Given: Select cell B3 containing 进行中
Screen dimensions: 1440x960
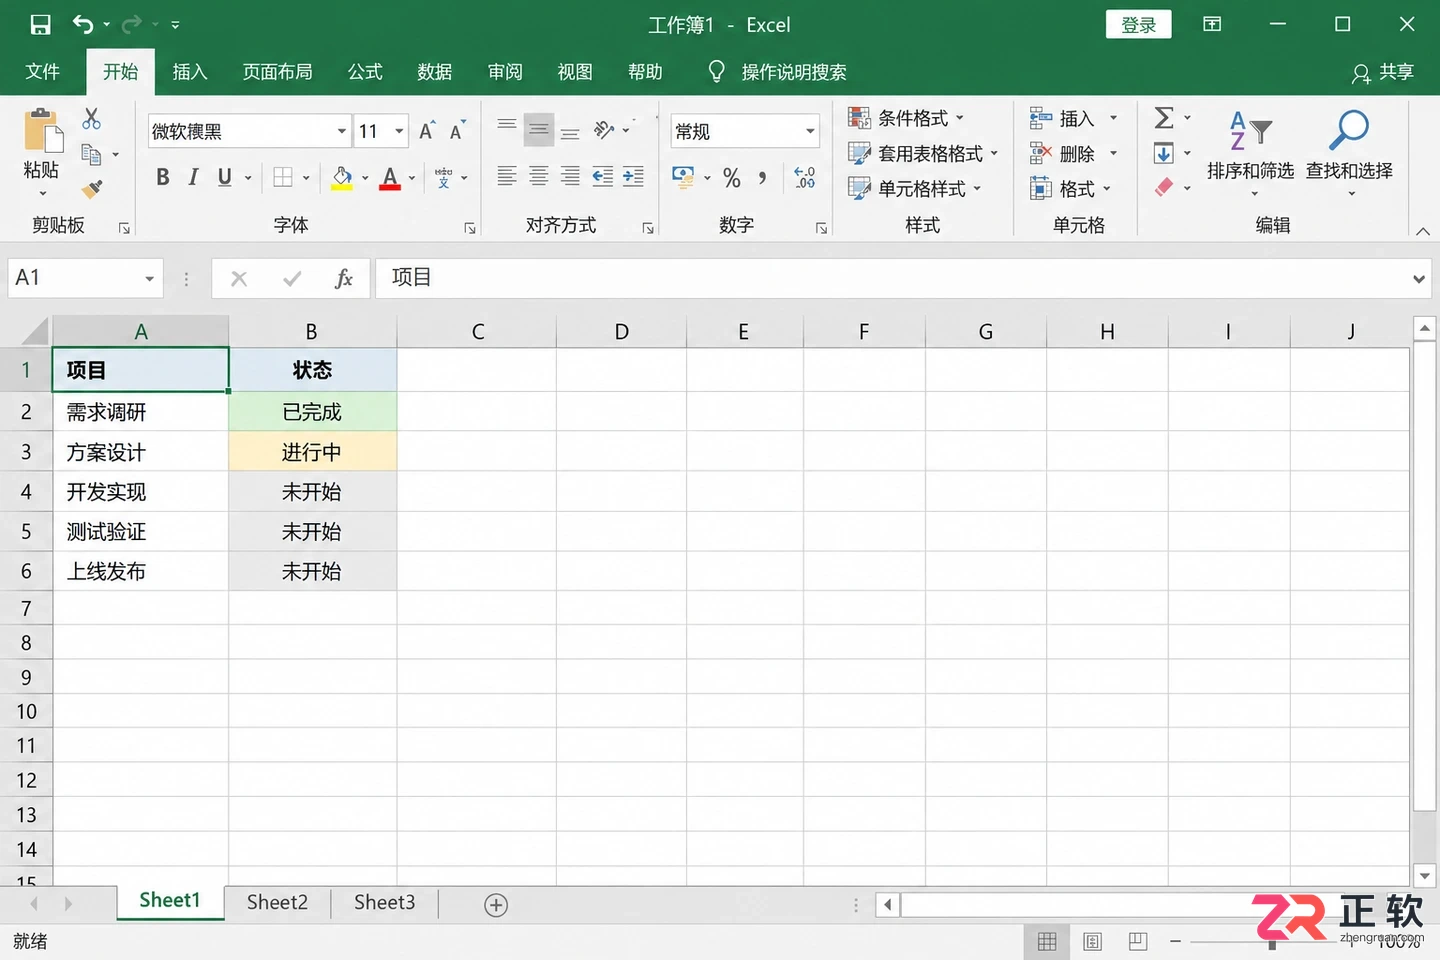Looking at the screenshot, I should (312, 452).
